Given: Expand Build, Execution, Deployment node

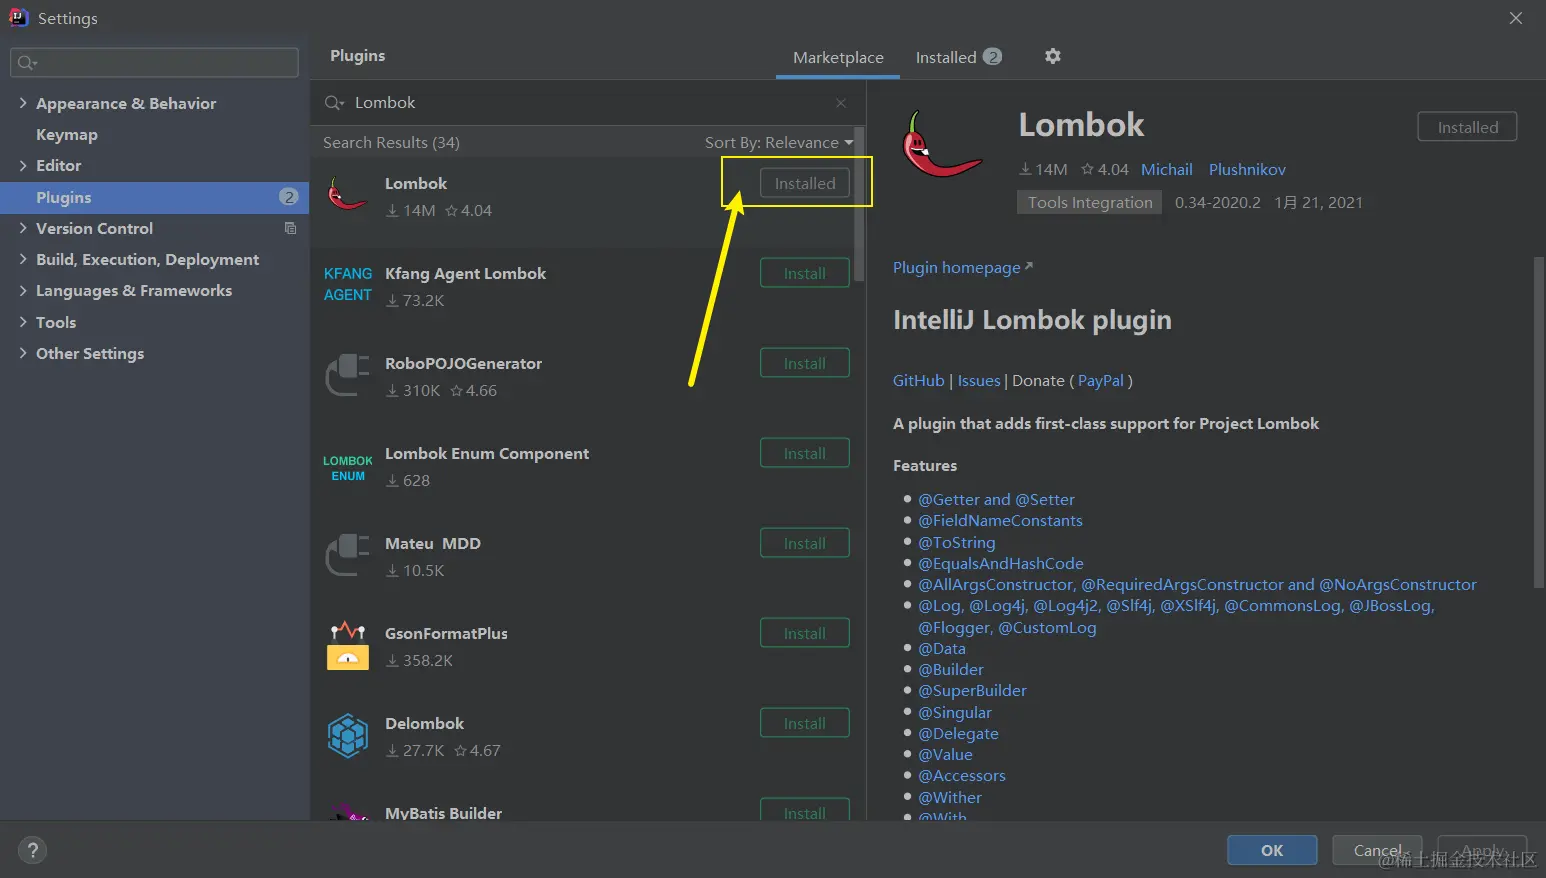Looking at the screenshot, I should pyautogui.click(x=23, y=259).
